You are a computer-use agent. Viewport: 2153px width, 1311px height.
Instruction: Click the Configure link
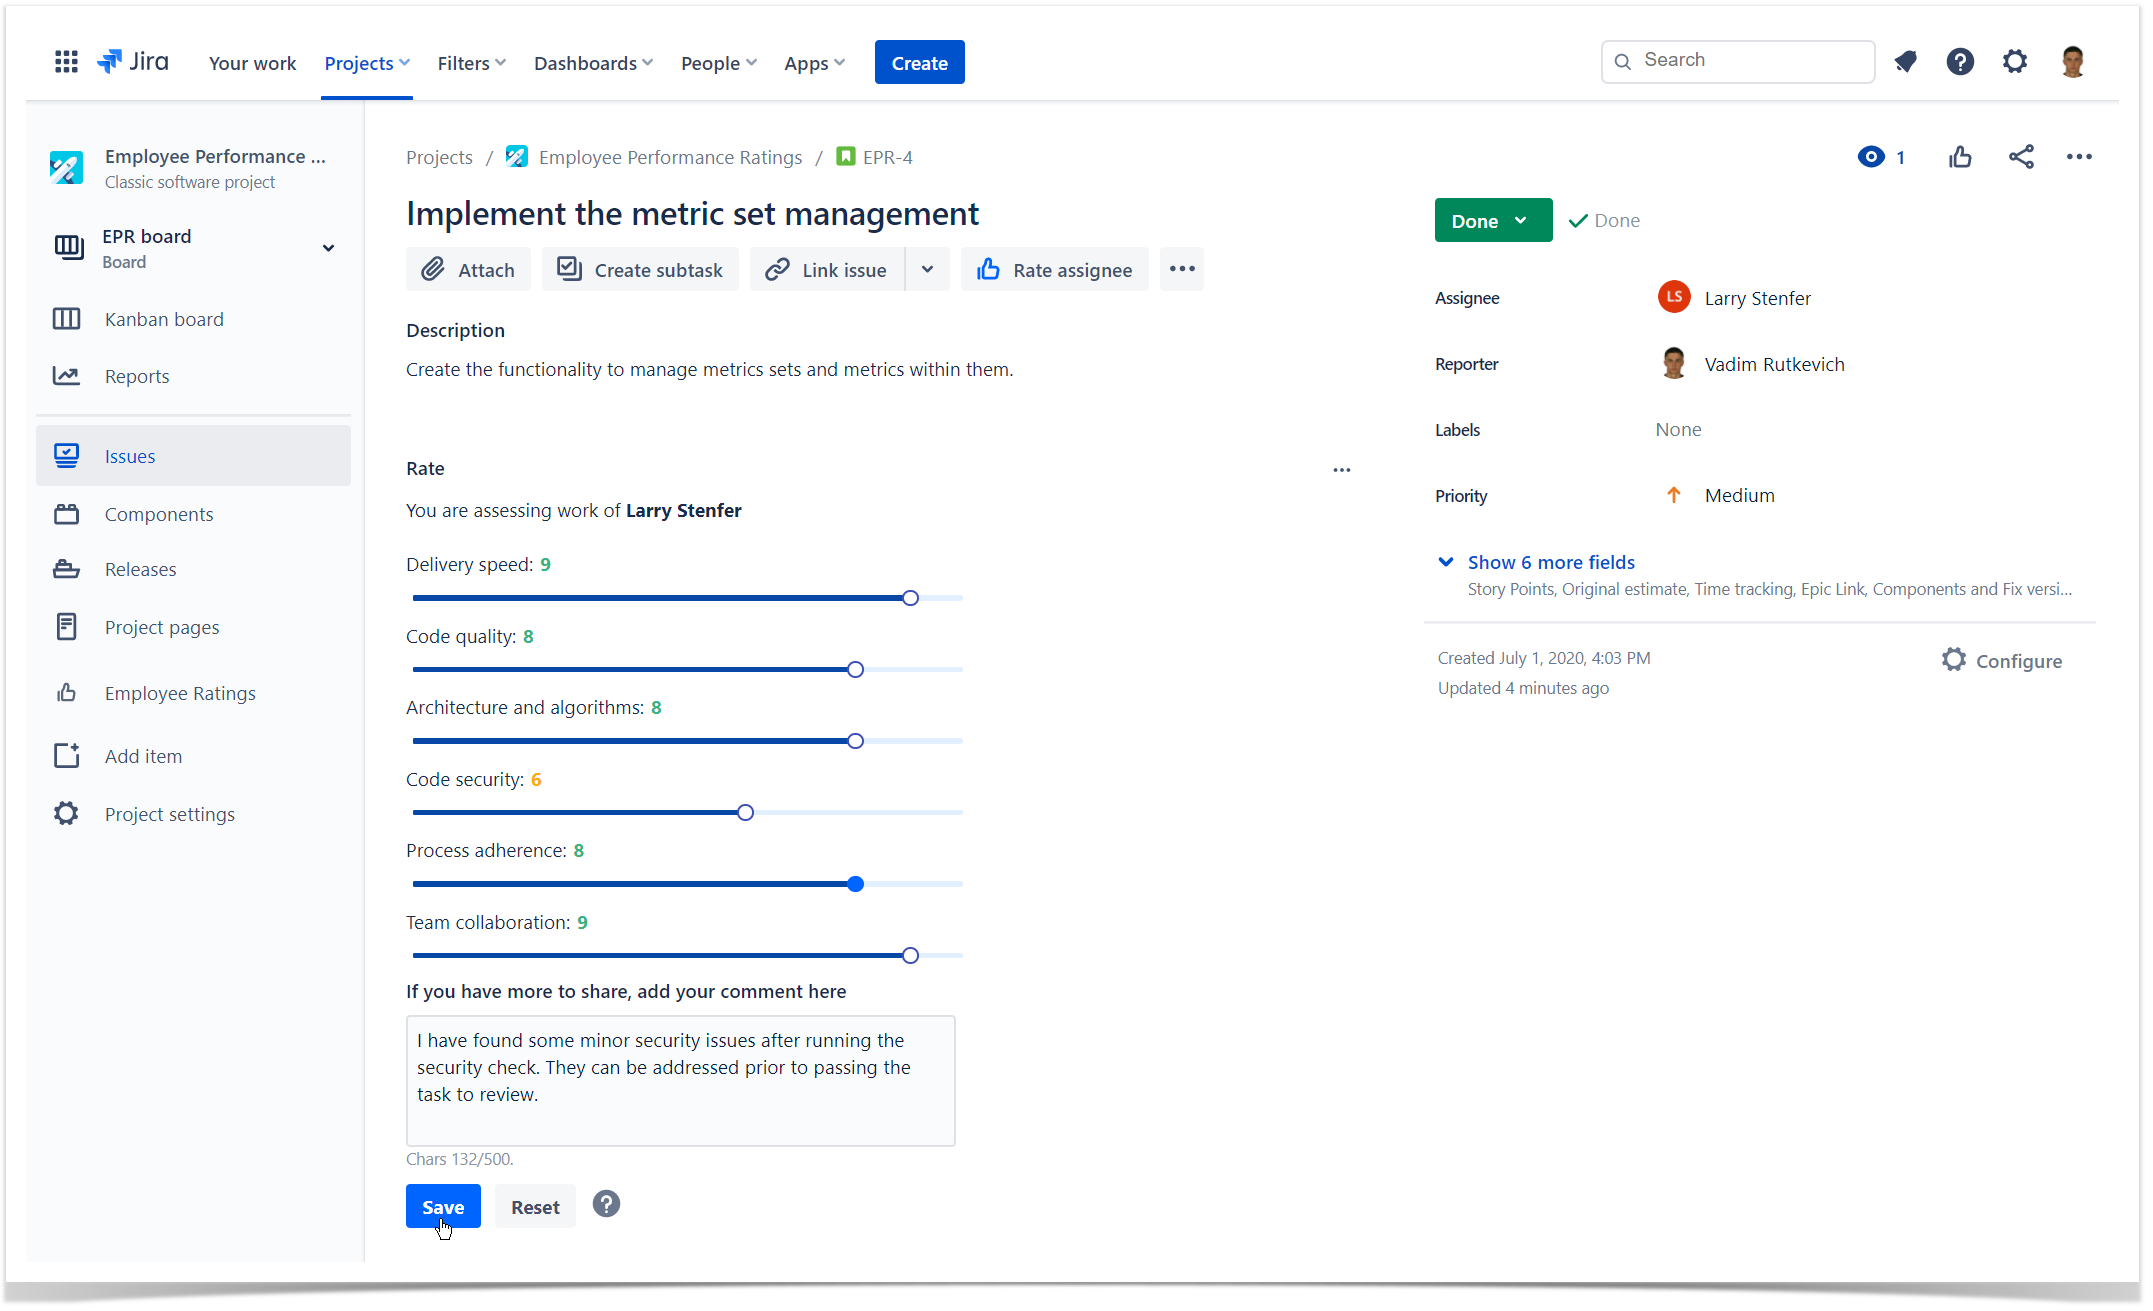pyautogui.click(x=2018, y=661)
